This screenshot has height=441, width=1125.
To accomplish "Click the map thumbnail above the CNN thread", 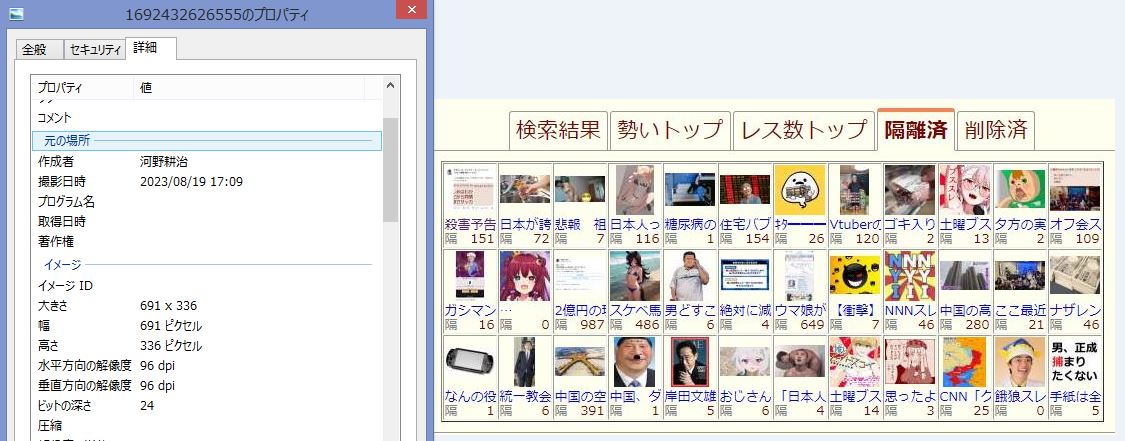I will coord(965,362).
